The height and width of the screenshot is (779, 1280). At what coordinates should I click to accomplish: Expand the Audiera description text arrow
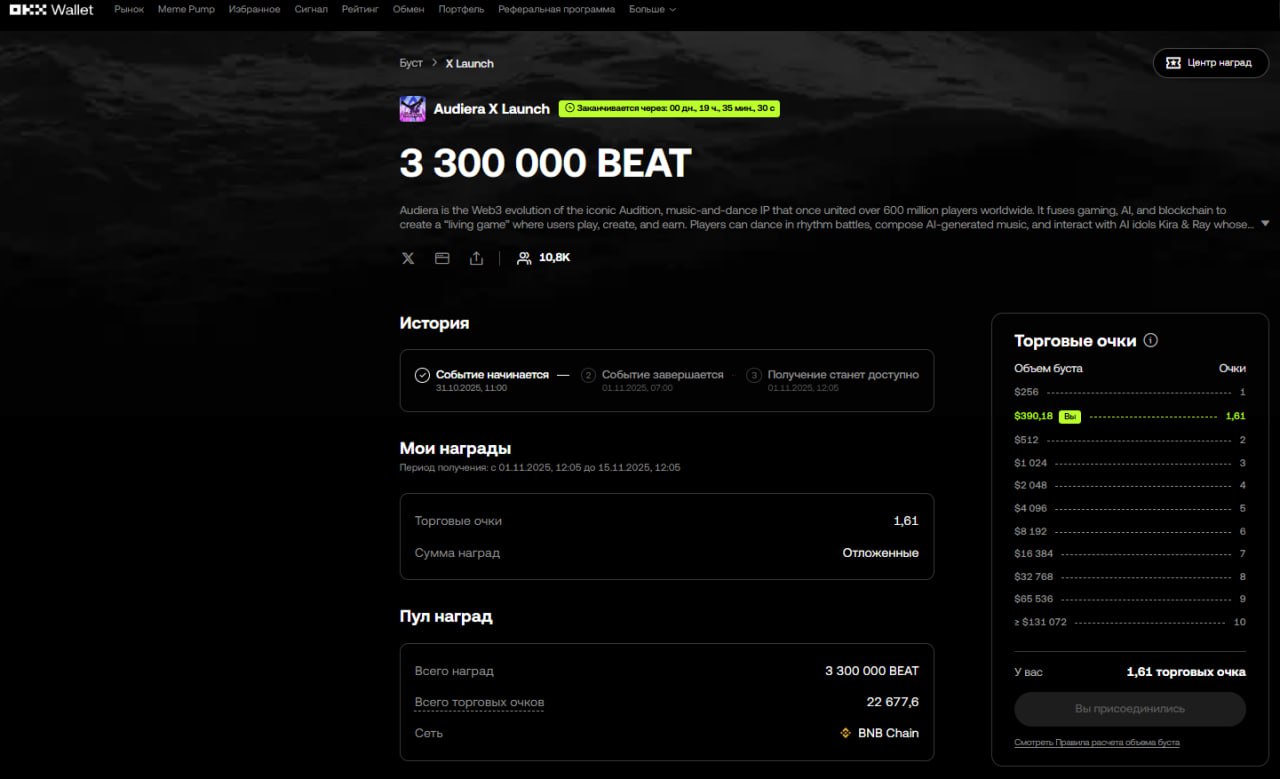(1265, 223)
